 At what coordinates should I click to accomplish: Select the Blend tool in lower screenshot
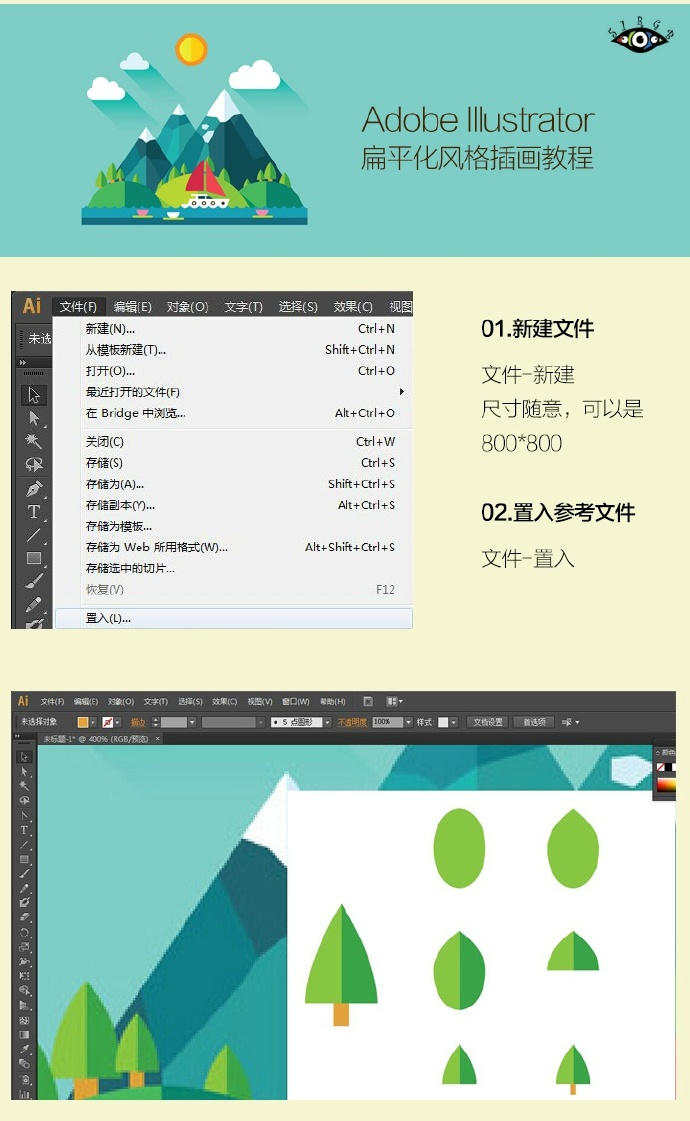click(24, 1064)
